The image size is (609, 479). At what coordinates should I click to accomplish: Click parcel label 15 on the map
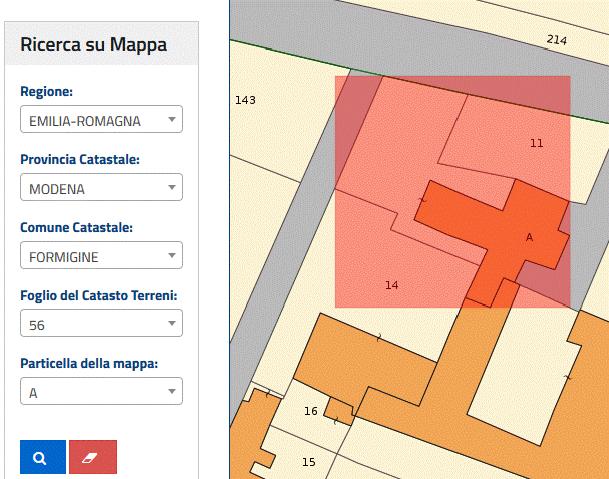[309, 462]
